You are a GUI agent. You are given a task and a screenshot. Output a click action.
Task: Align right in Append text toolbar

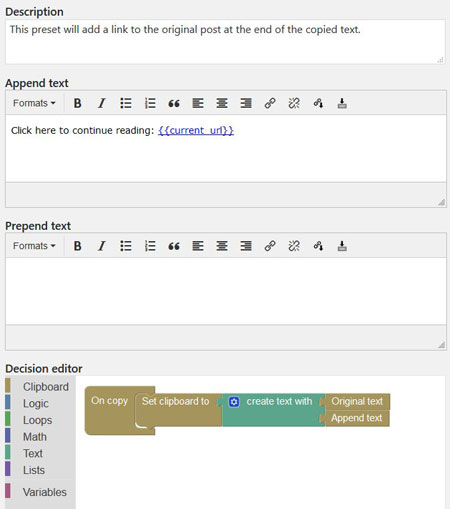click(246, 103)
